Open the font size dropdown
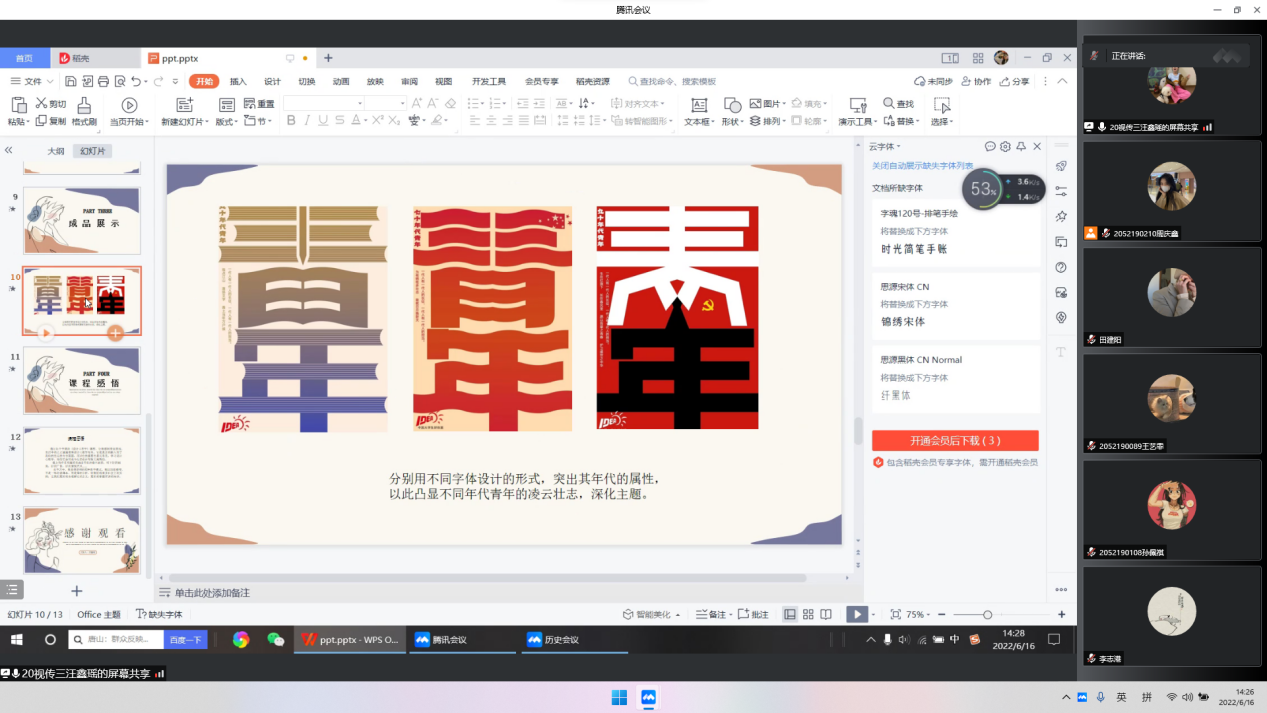 click(402, 104)
